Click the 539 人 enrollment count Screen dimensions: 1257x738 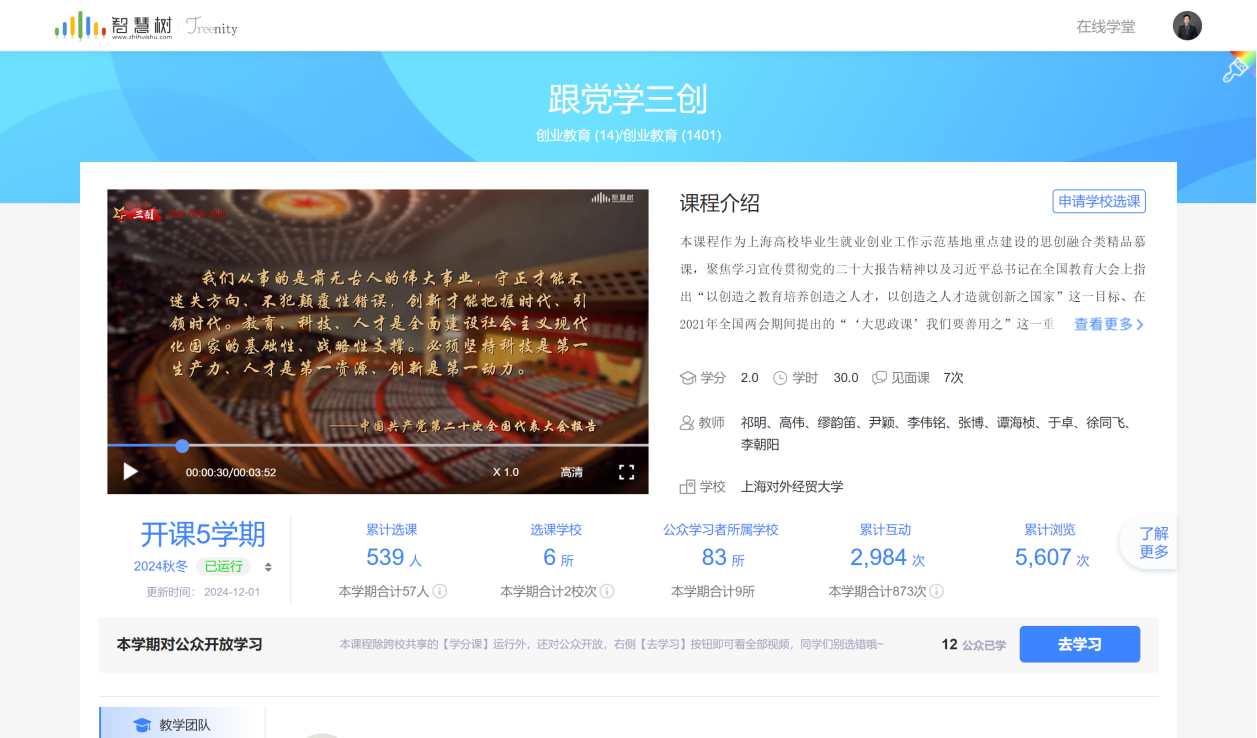click(x=394, y=558)
